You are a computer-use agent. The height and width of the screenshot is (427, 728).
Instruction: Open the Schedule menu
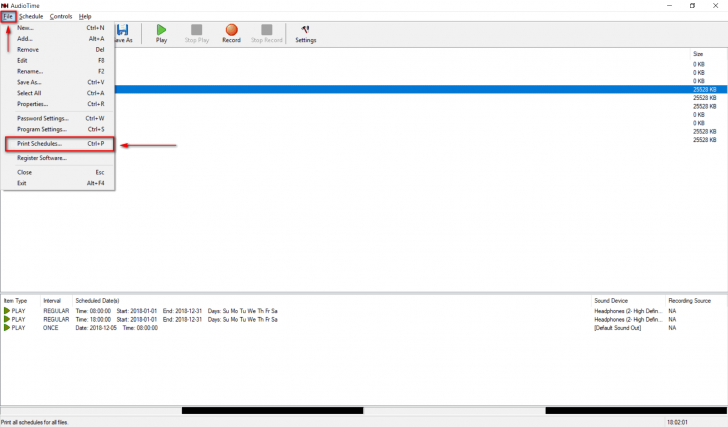tap(31, 16)
